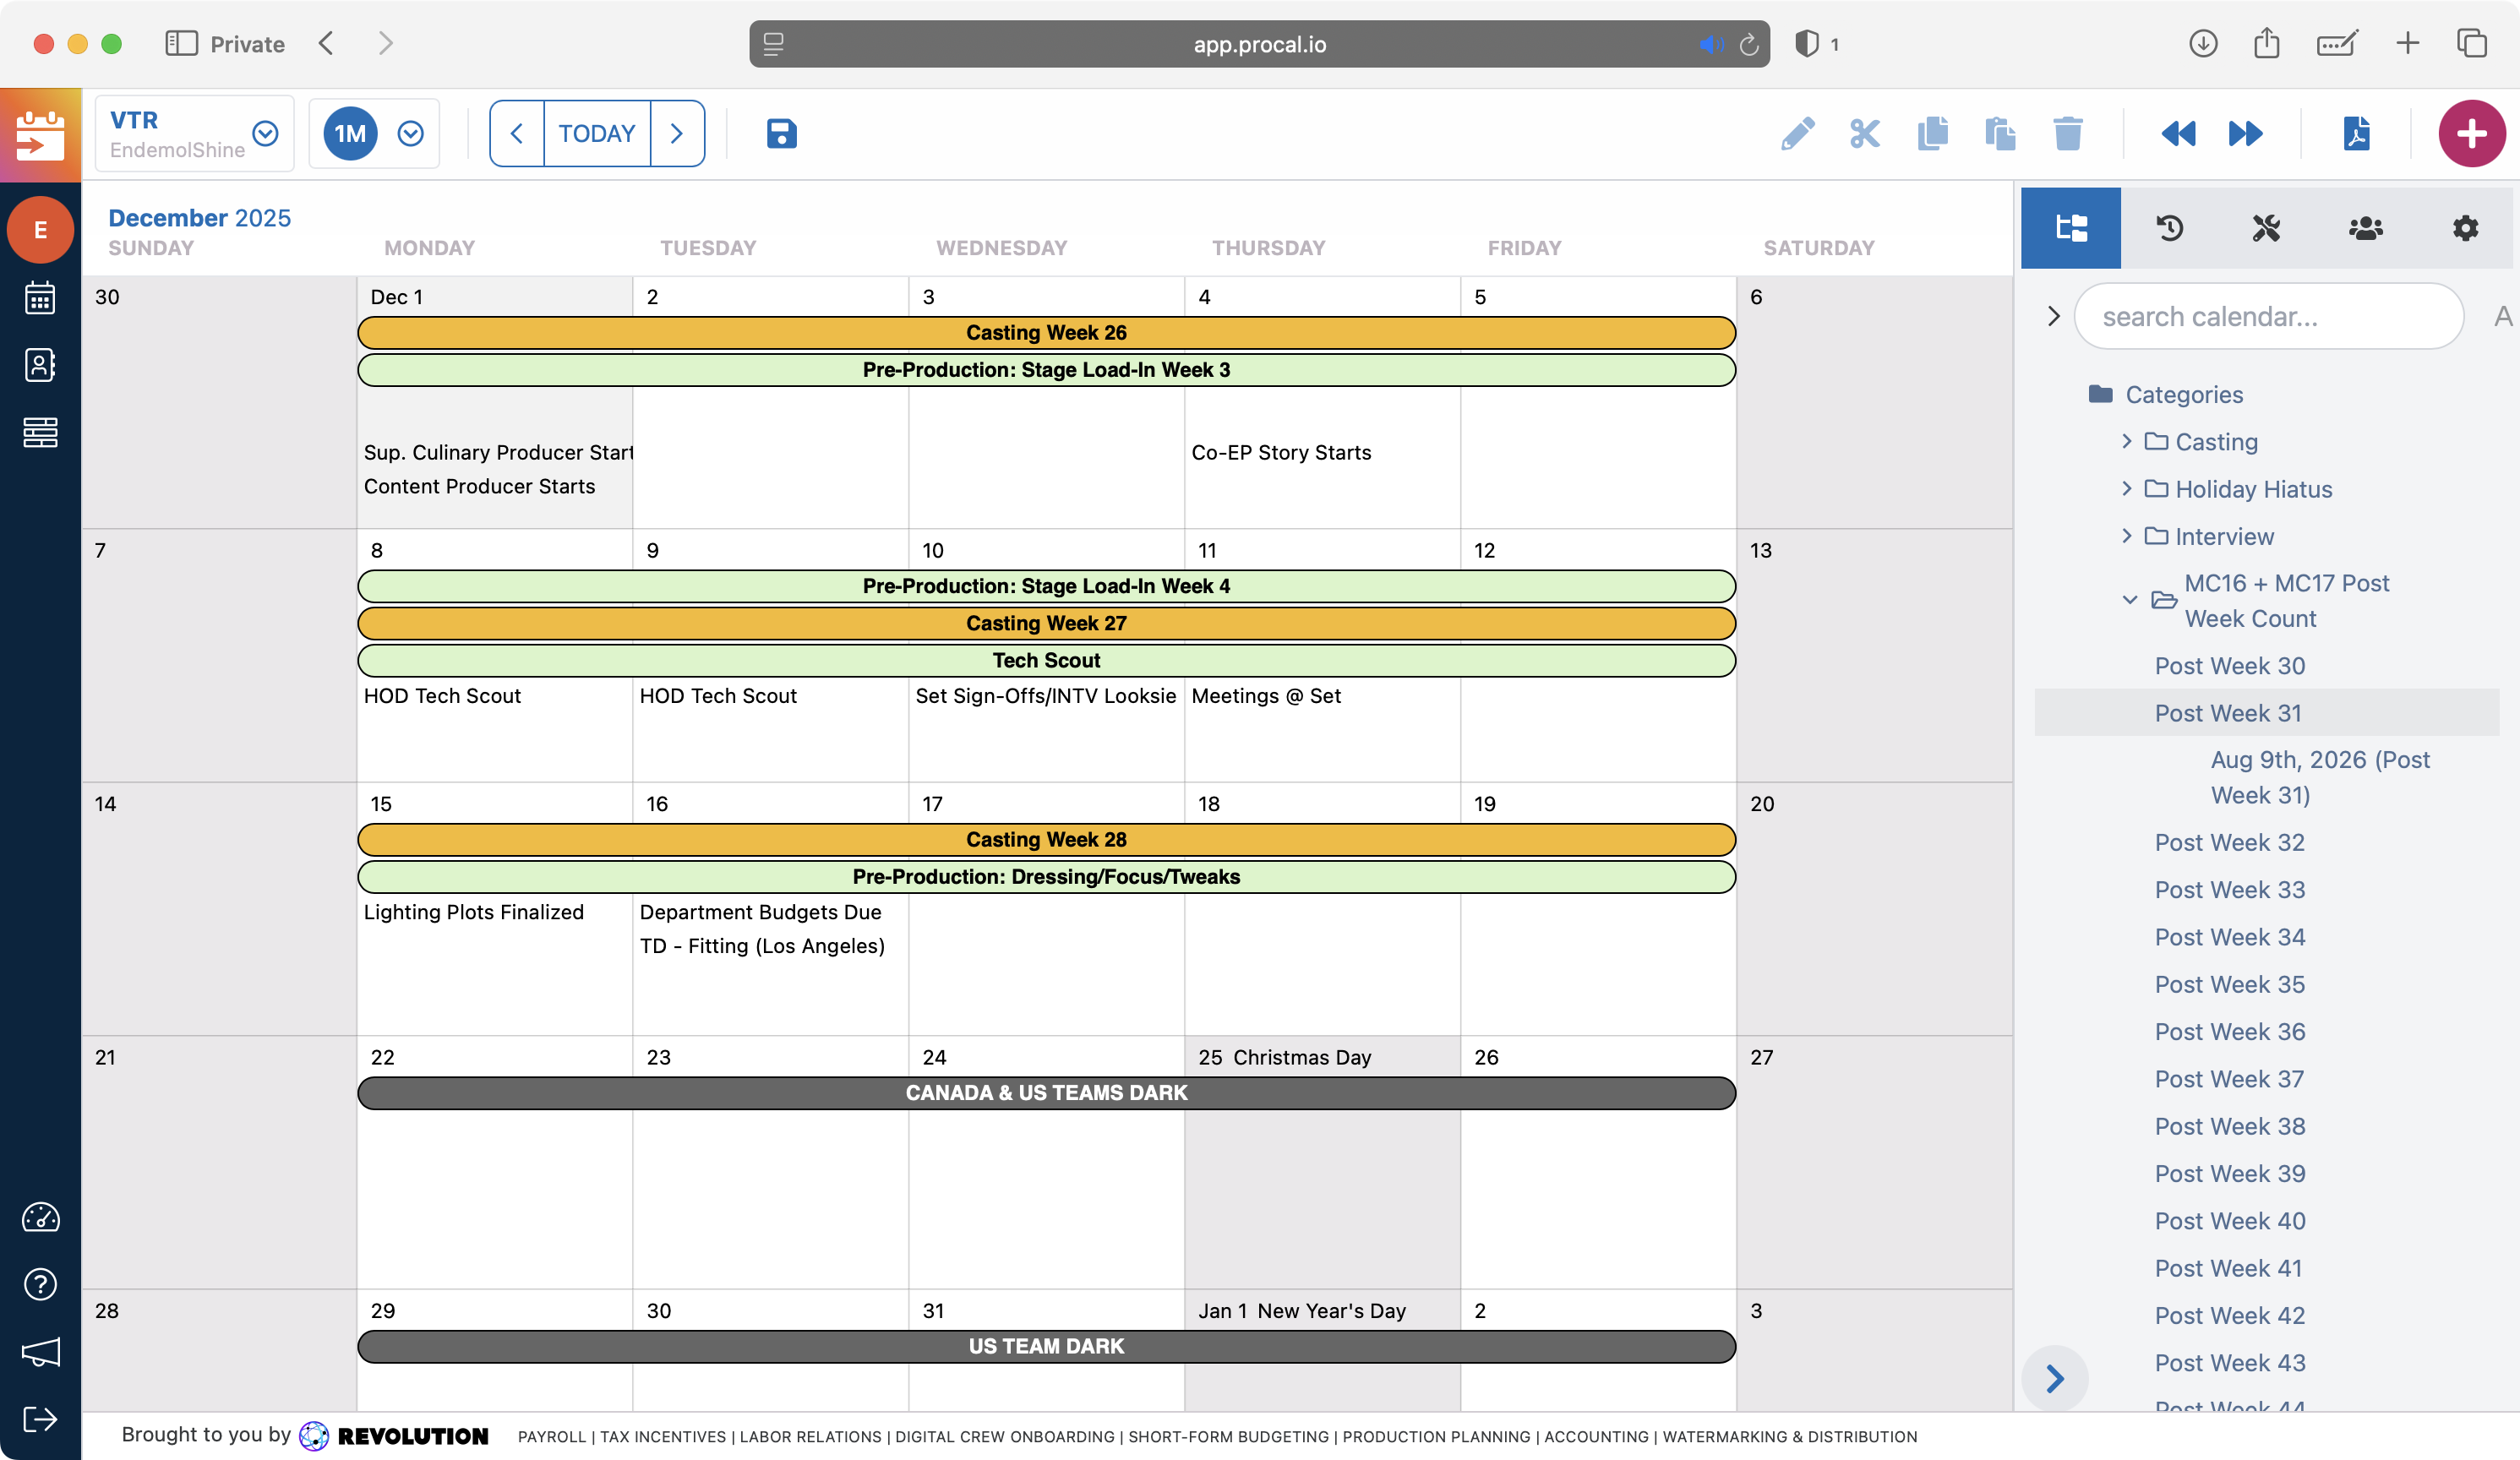
Task: Open the contacts sidebar icon
Action: tap(40, 365)
